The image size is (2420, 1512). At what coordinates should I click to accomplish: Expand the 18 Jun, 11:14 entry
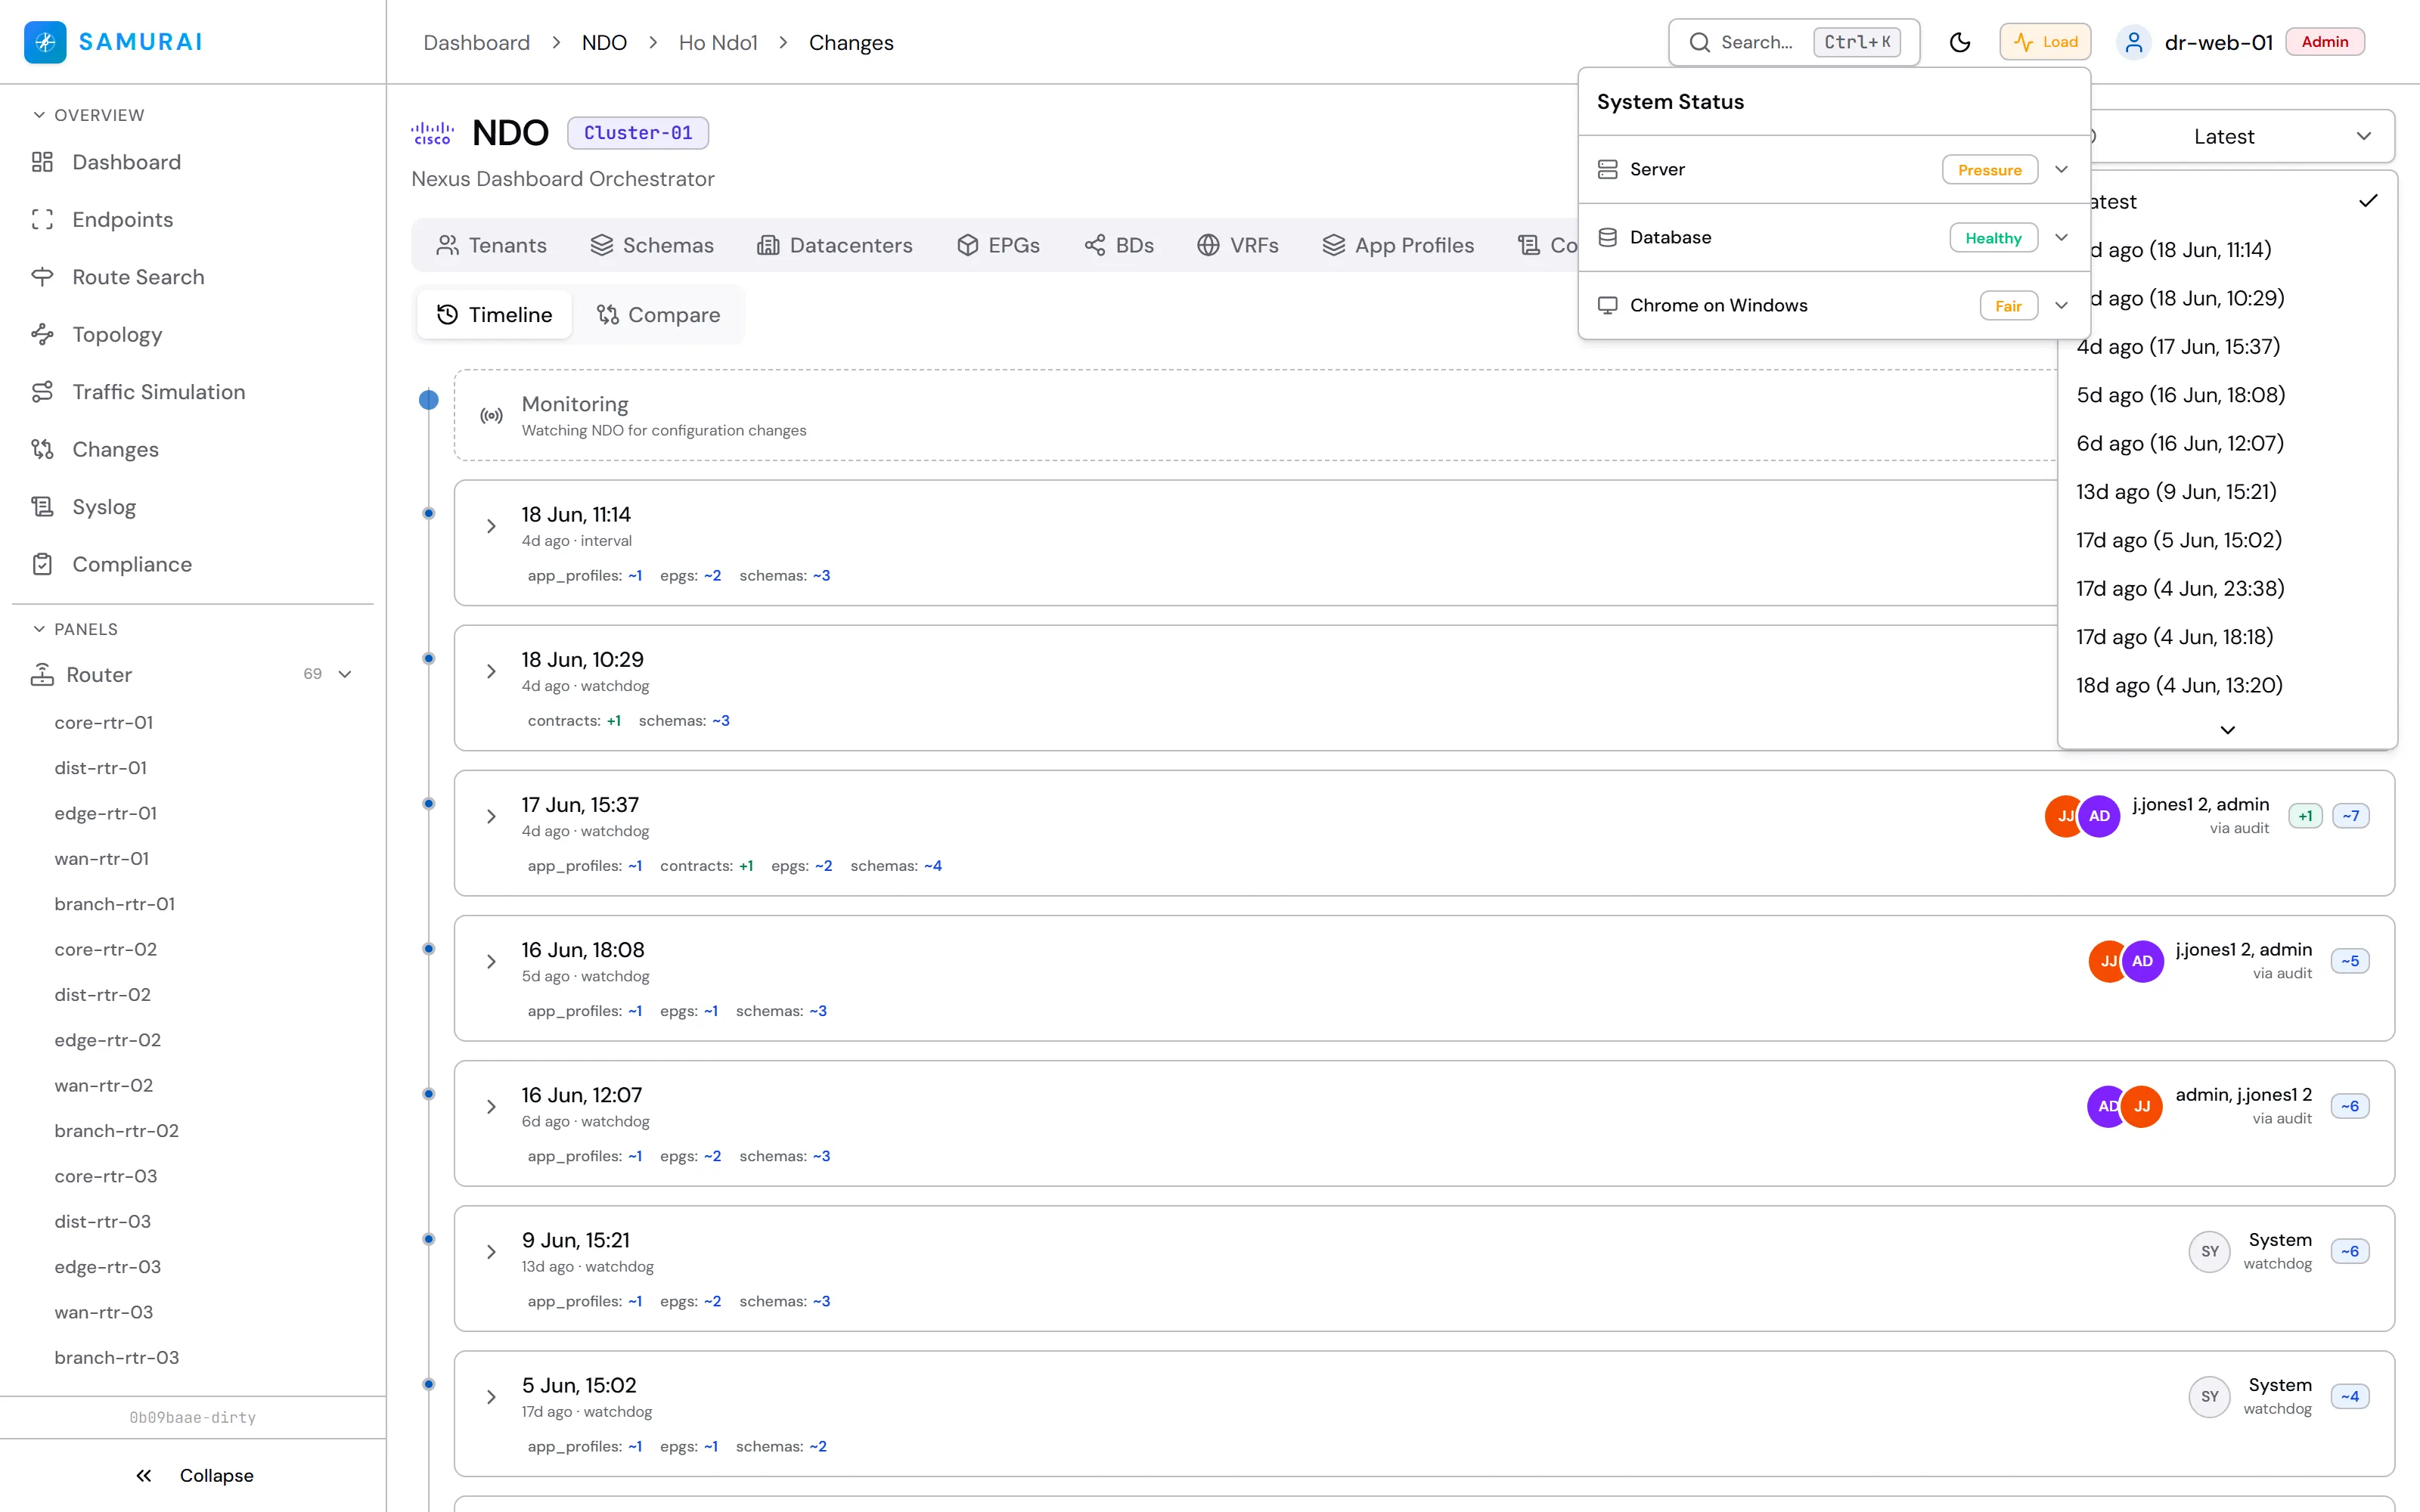(491, 526)
